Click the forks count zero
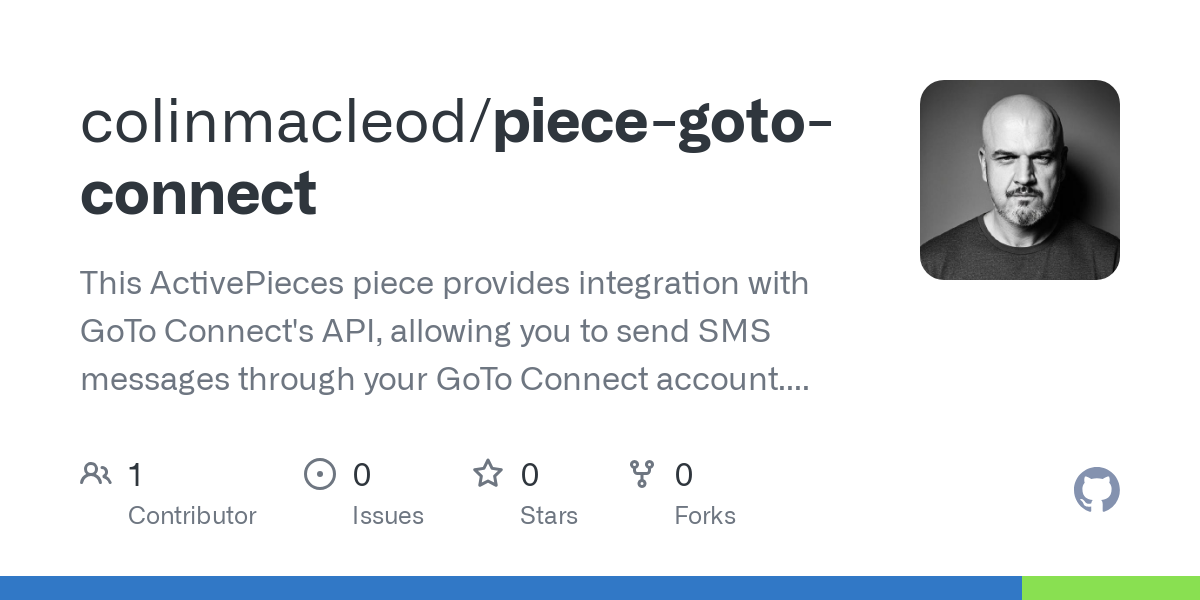The width and height of the screenshot is (1200, 600). pyautogui.click(x=684, y=474)
